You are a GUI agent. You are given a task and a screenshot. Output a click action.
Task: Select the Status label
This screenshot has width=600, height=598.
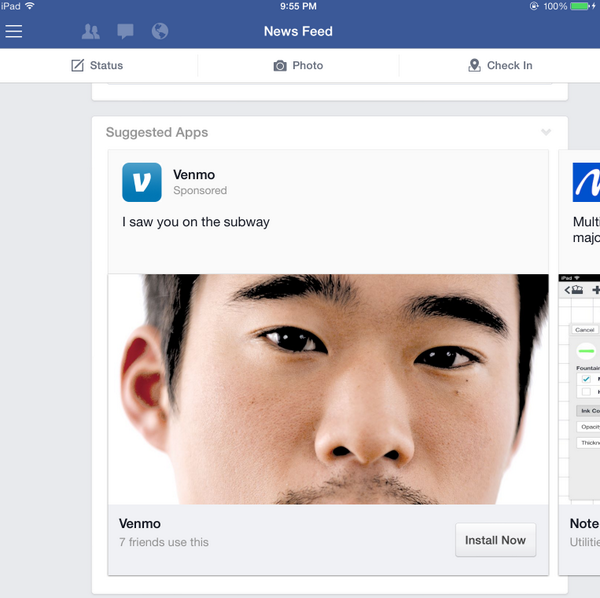click(x=106, y=65)
